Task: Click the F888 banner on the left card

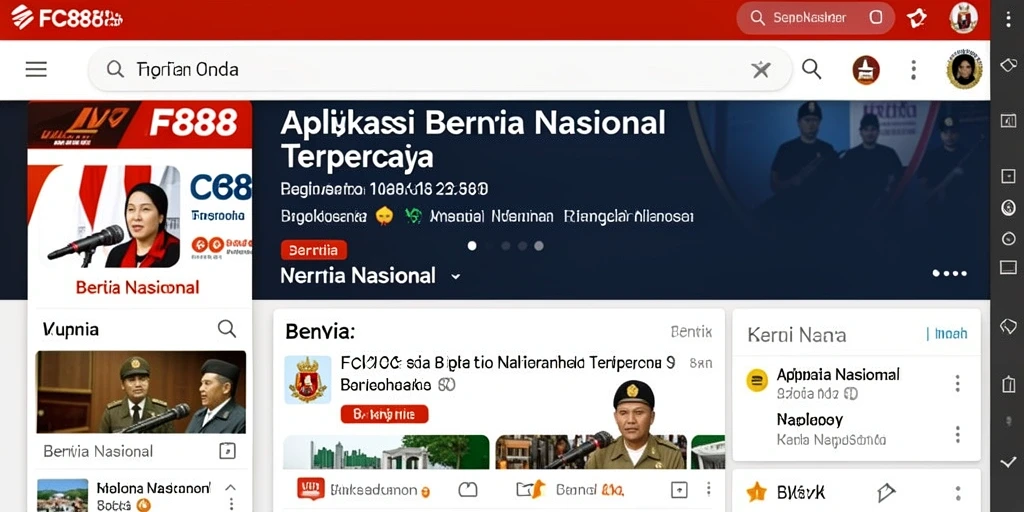Action: tap(140, 124)
